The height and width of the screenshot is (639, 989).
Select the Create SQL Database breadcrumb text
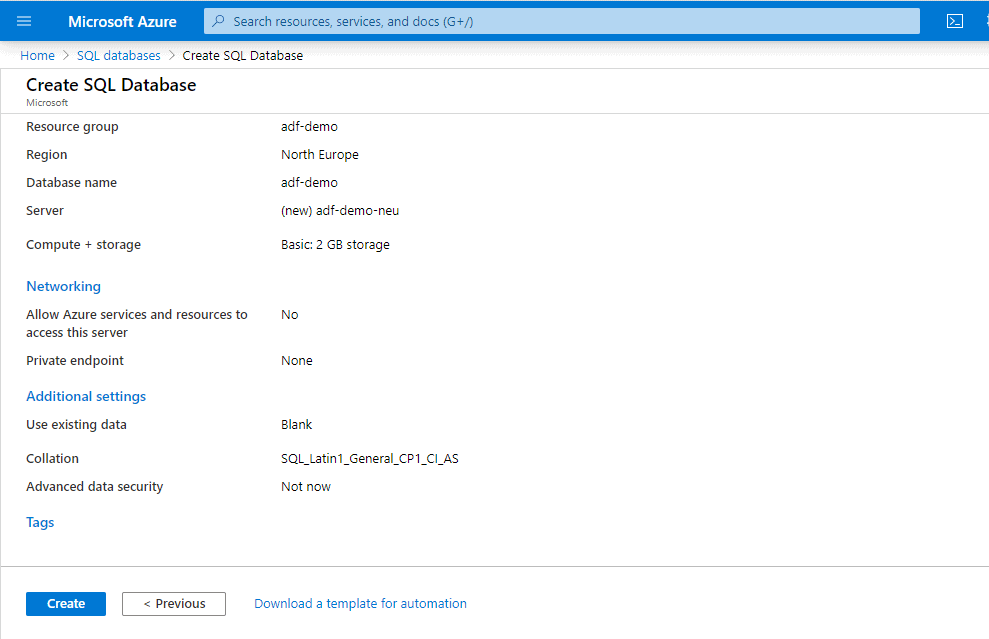[x=243, y=56]
